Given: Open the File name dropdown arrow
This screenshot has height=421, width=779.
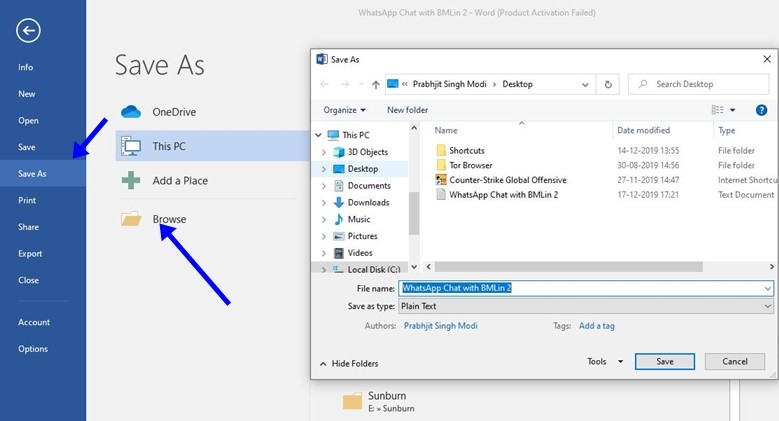Looking at the screenshot, I should pos(768,288).
